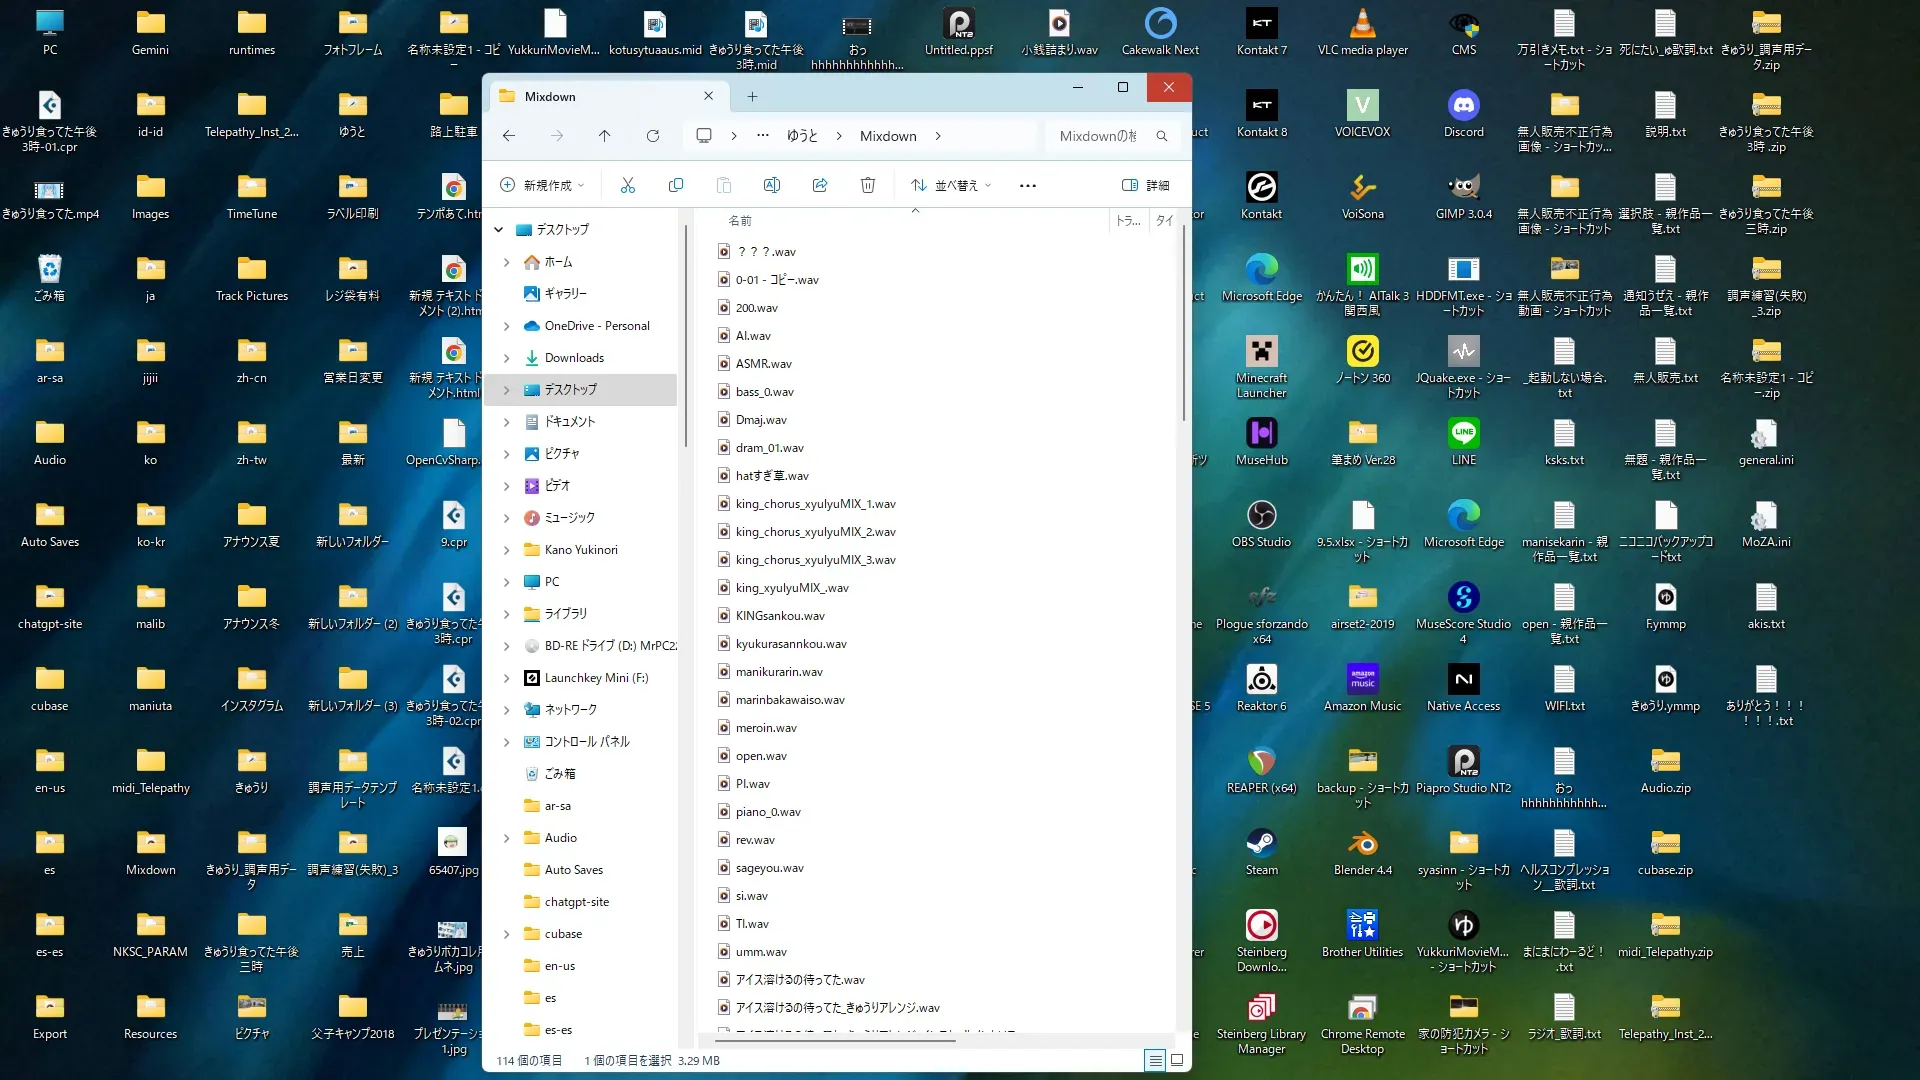Go up one folder level arrow
Viewport: 1920px width, 1080px height.
(x=604, y=136)
